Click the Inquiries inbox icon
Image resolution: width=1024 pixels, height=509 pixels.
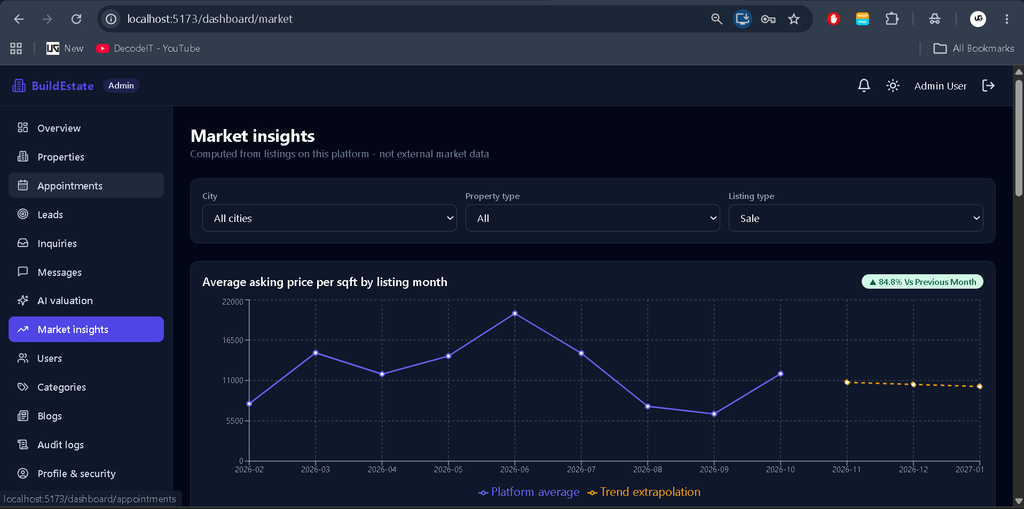23,243
